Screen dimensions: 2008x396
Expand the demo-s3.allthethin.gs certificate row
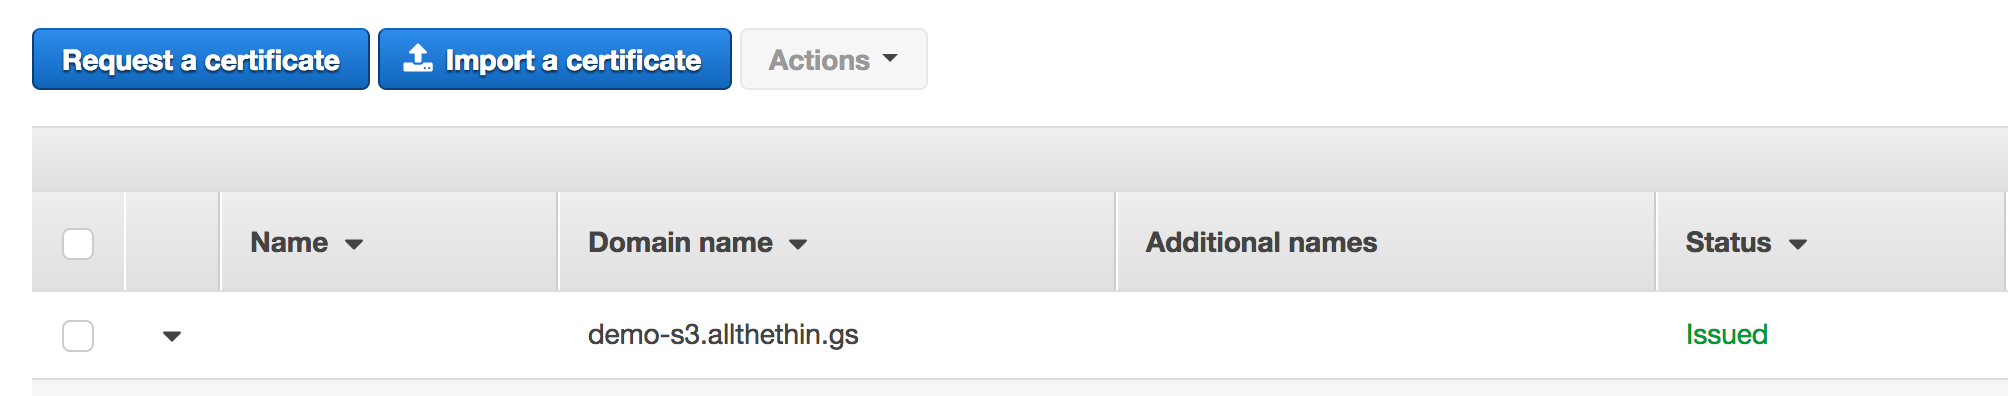point(172,336)
